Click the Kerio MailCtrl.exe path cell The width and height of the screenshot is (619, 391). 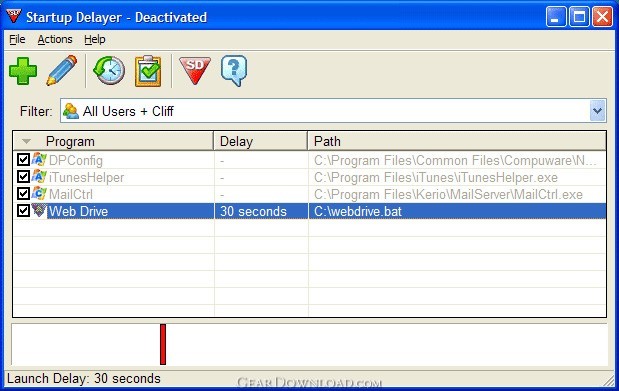point(457,194)
